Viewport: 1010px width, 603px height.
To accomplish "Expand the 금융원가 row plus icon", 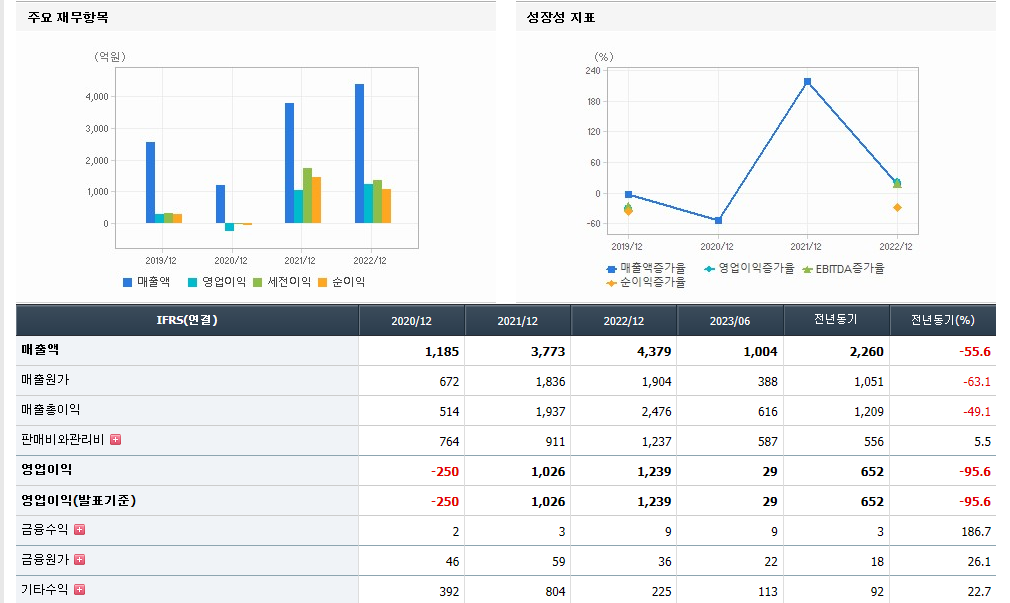I will (79, 559).
